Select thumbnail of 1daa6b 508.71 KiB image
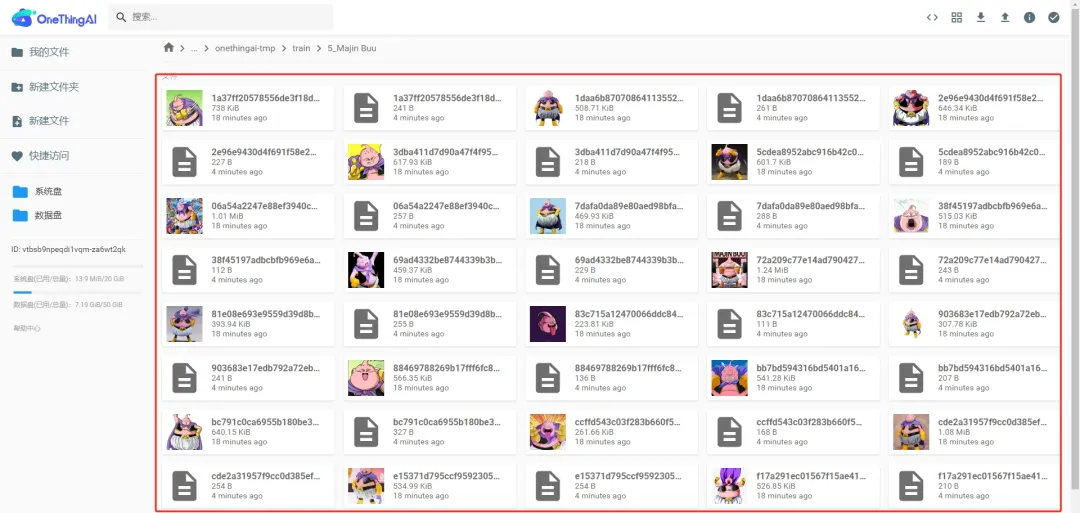 tap(548, 108)
